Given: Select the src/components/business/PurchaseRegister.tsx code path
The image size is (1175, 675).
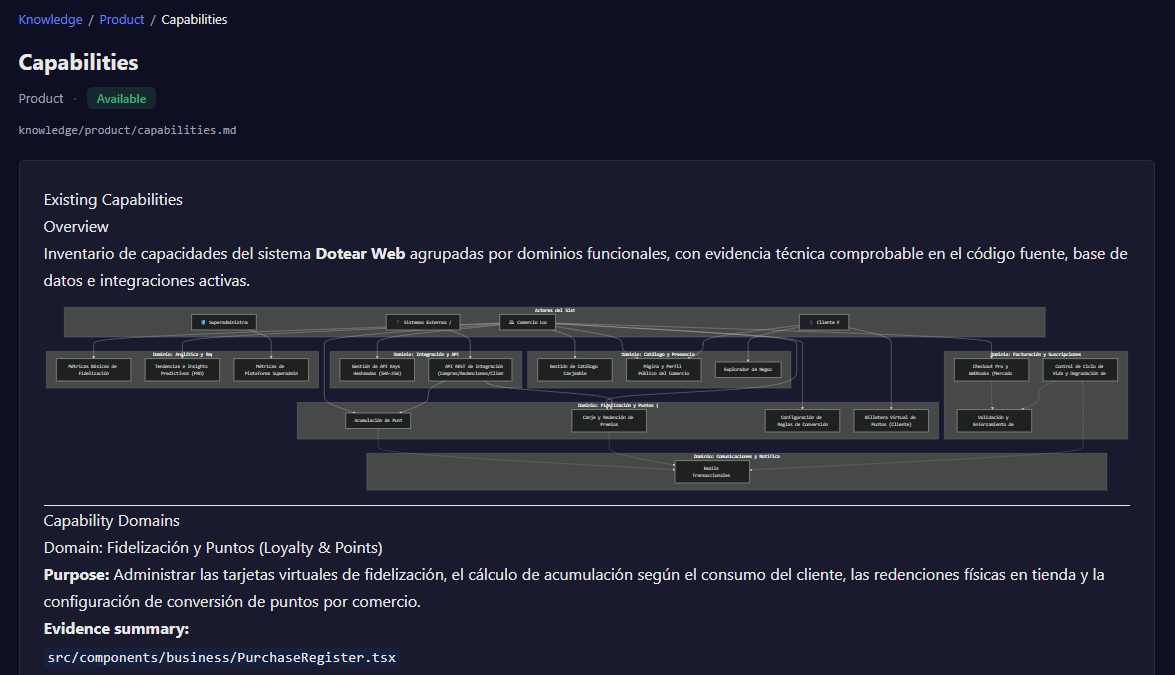Looking at the screenshot, I should pos(222,657).
